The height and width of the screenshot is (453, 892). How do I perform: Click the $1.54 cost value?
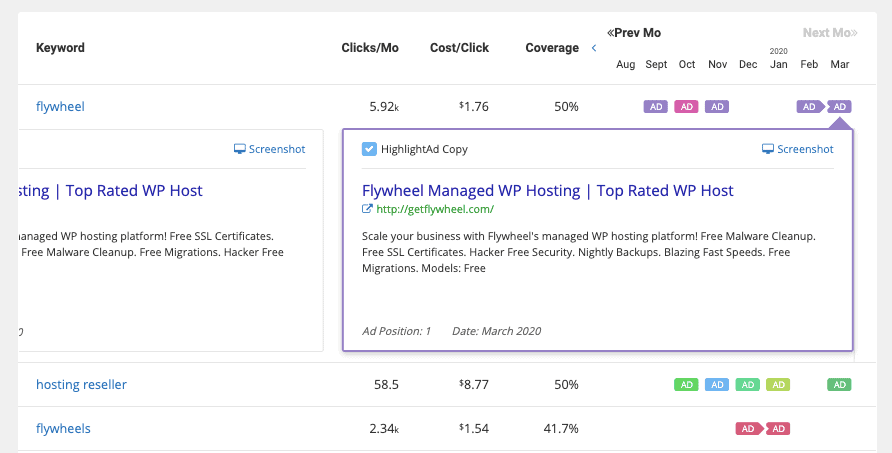(474, 429)
